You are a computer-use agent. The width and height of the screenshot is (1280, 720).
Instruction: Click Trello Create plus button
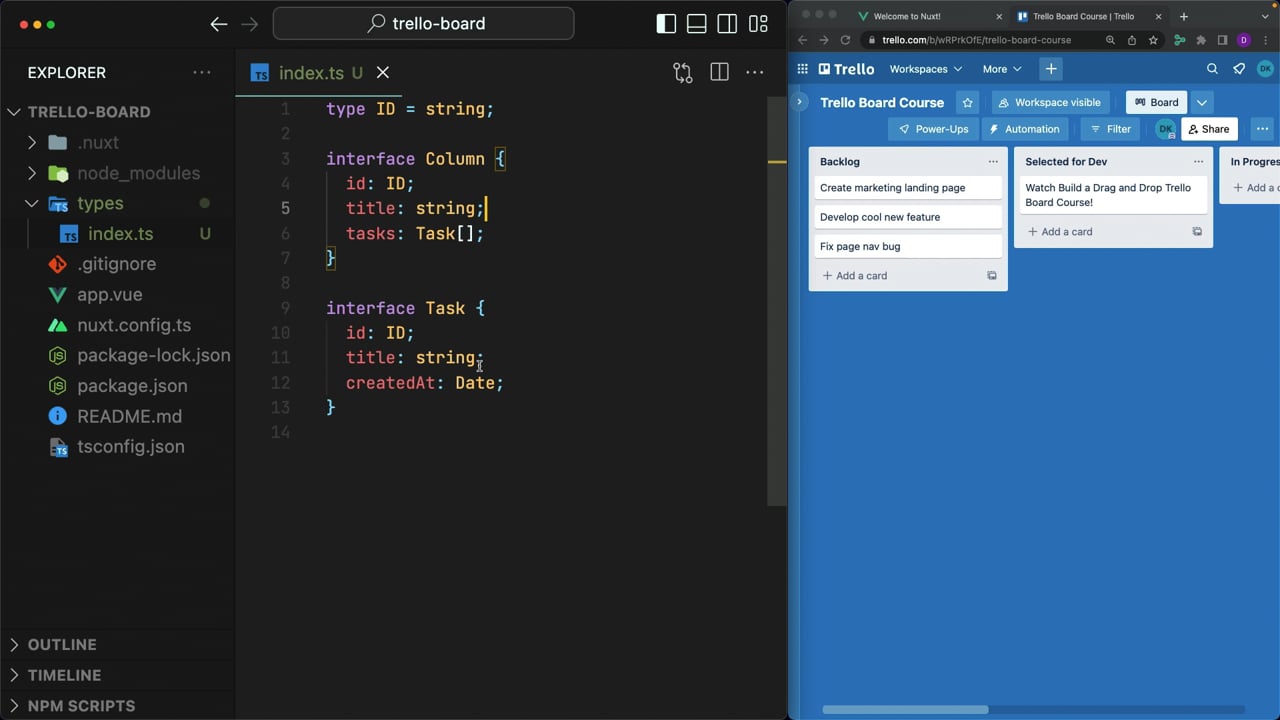pyautogui.click(x=1051, y=69)
